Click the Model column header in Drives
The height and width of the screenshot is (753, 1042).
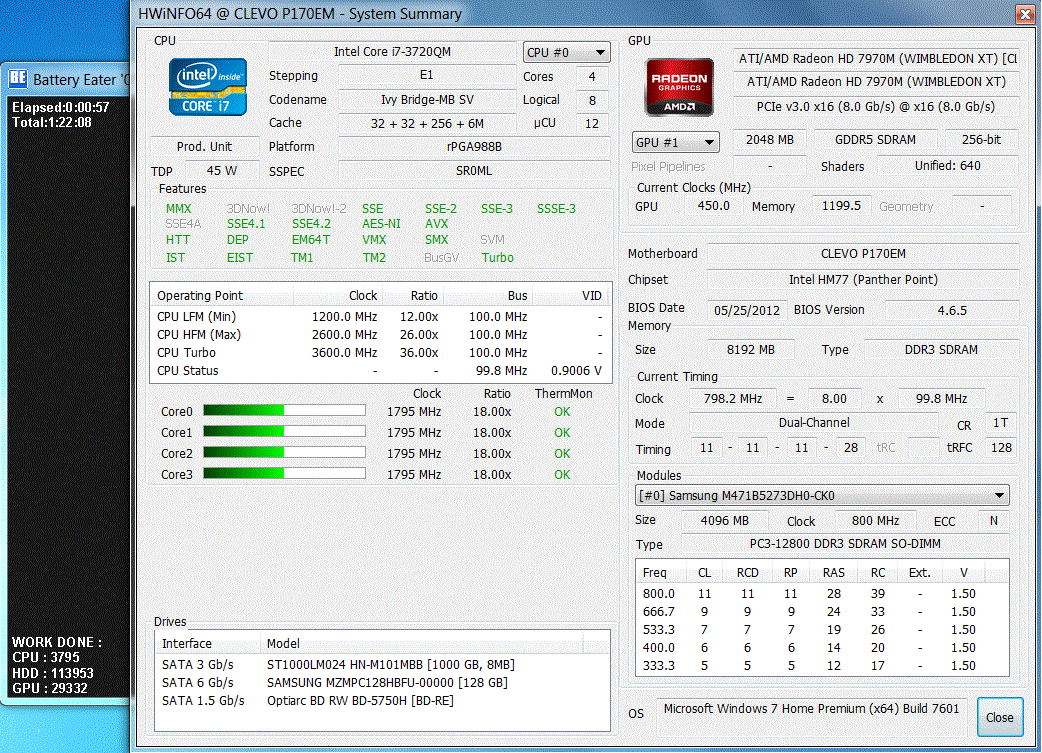point(421,643)
